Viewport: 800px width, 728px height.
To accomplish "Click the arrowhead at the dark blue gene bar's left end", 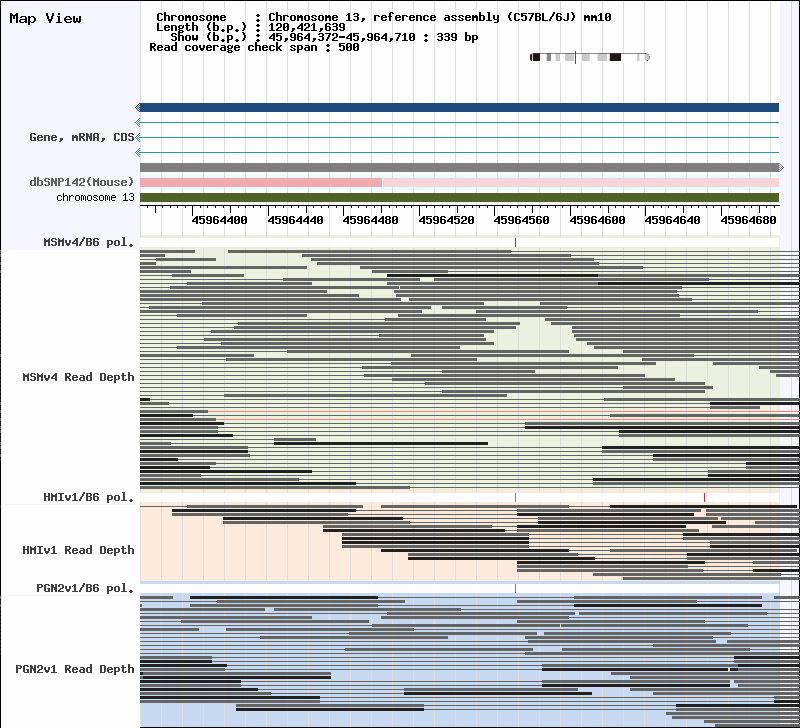I will 138,107.
